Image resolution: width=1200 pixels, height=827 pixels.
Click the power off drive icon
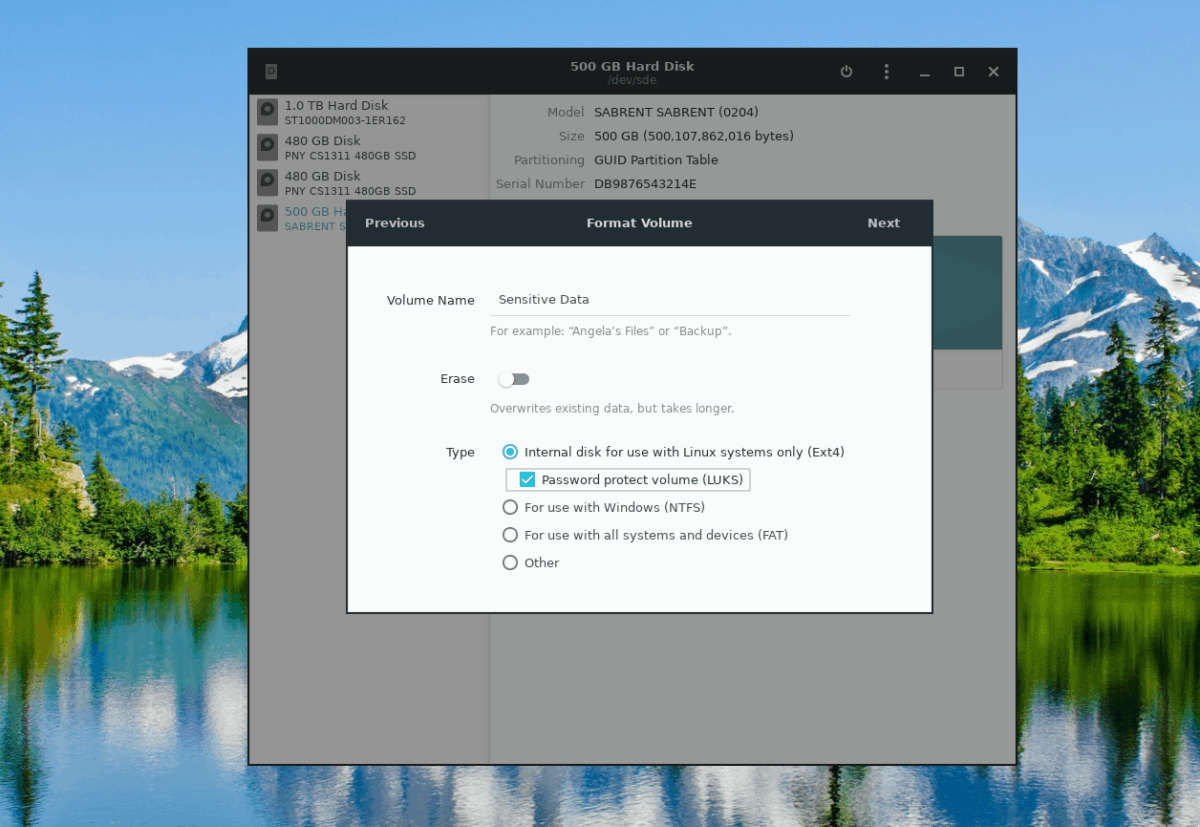click(x=846, y=72)
